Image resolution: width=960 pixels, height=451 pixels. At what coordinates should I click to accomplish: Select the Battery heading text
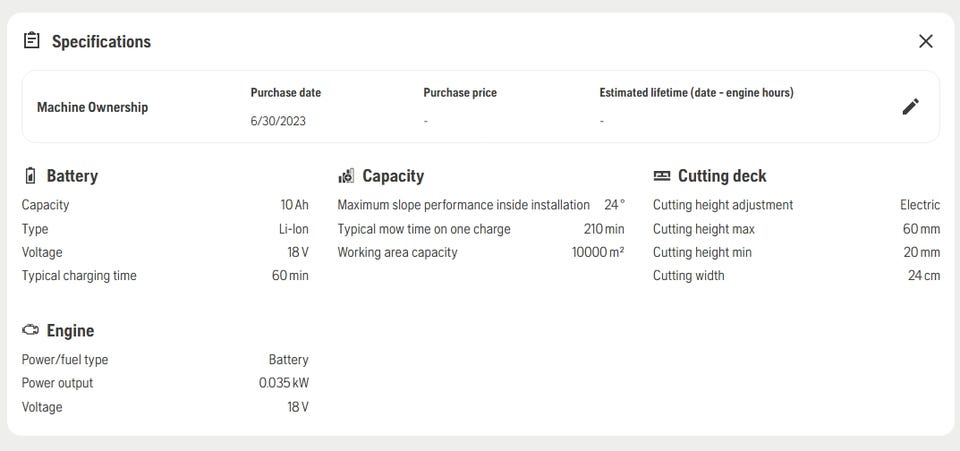tap(72, 176)
